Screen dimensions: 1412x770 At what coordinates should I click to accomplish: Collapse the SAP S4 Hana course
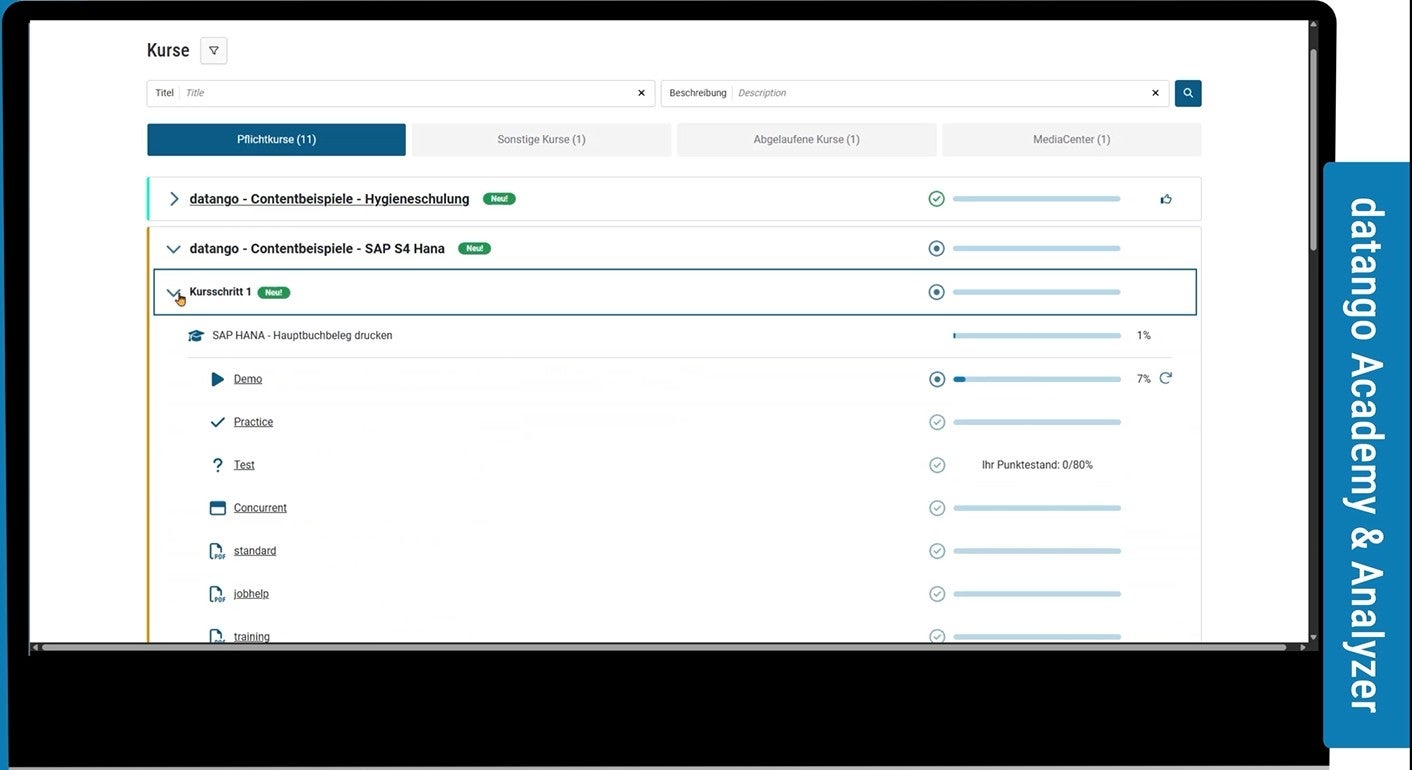click(x=174, y=249)
